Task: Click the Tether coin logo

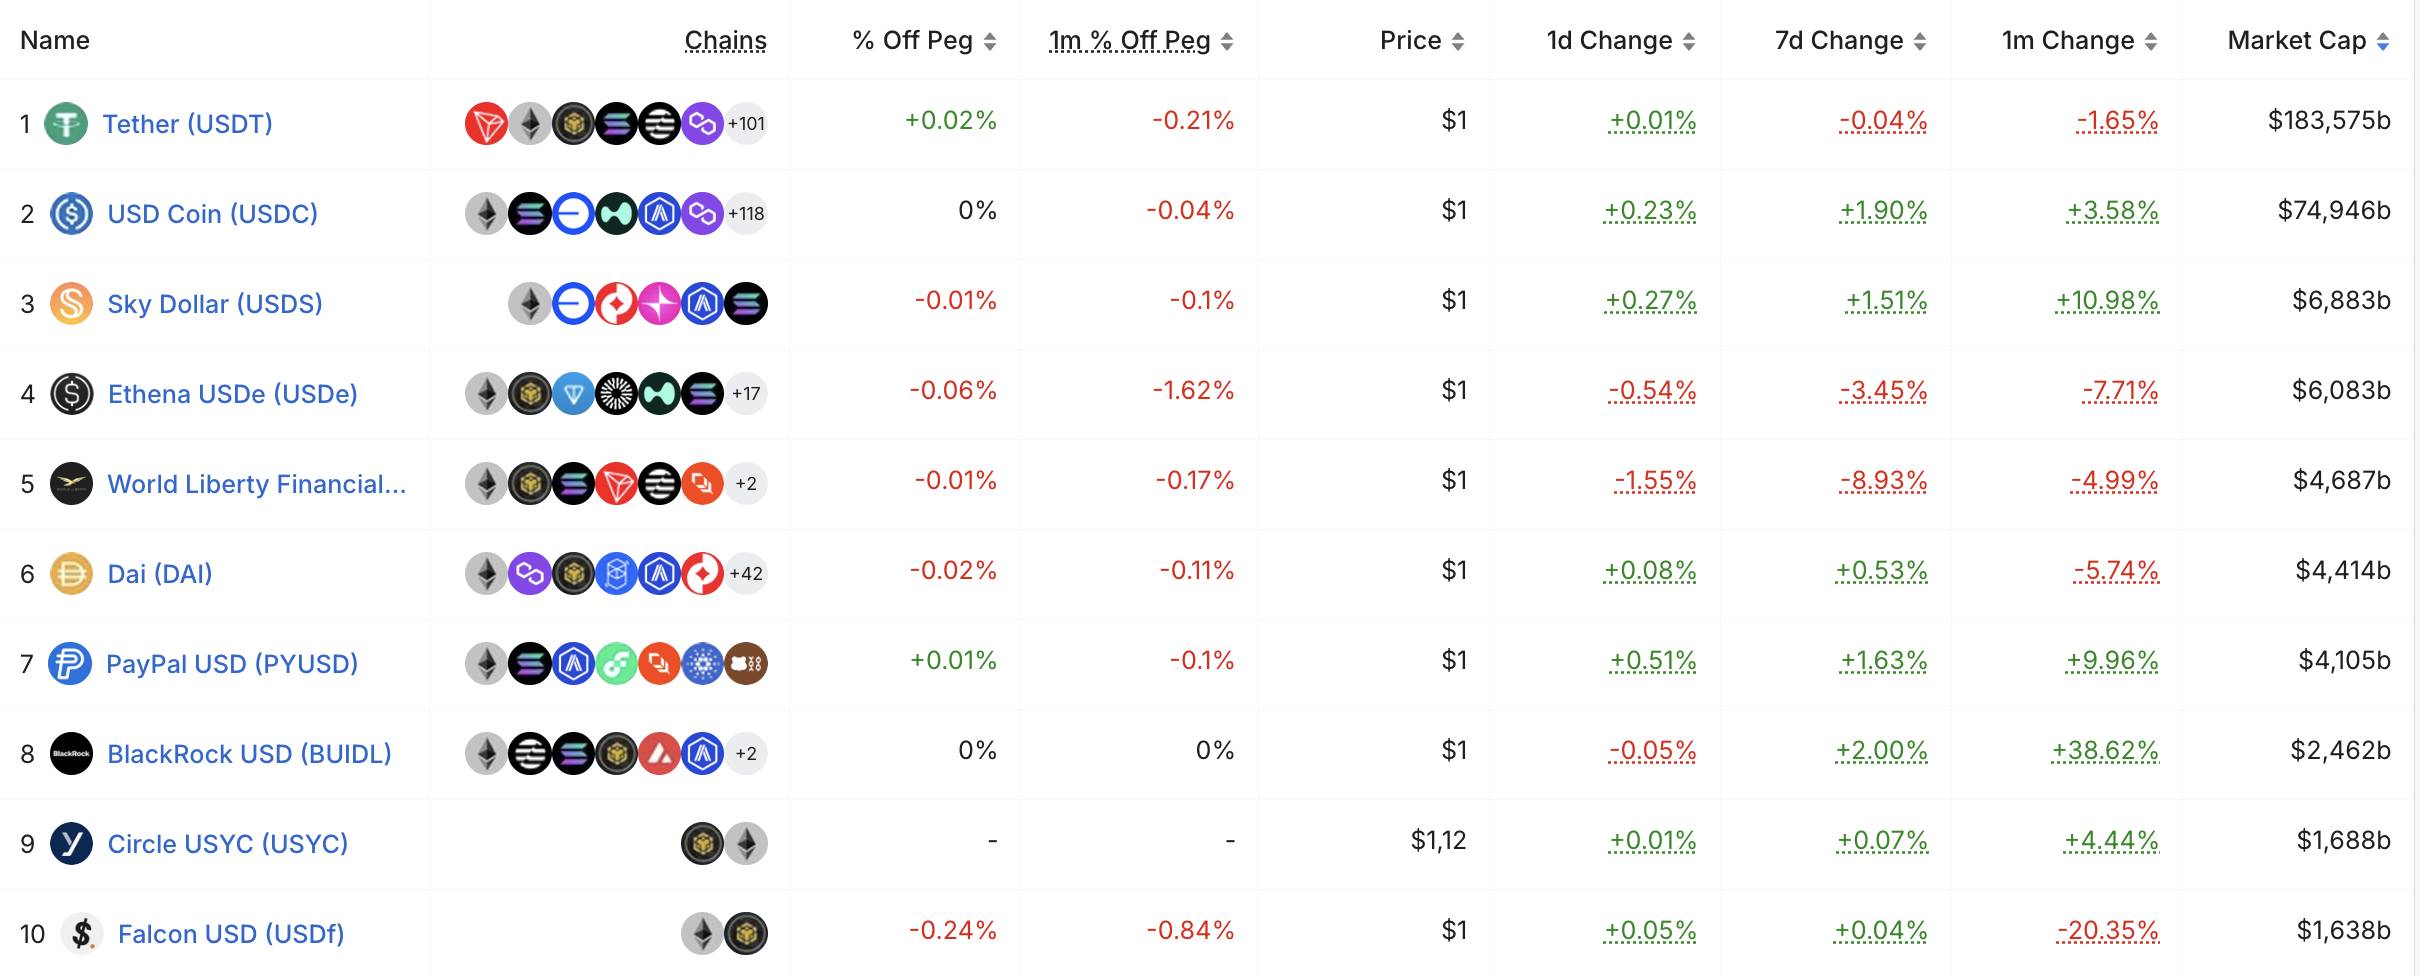Action: pyautogui.click(x=67, y=123)
